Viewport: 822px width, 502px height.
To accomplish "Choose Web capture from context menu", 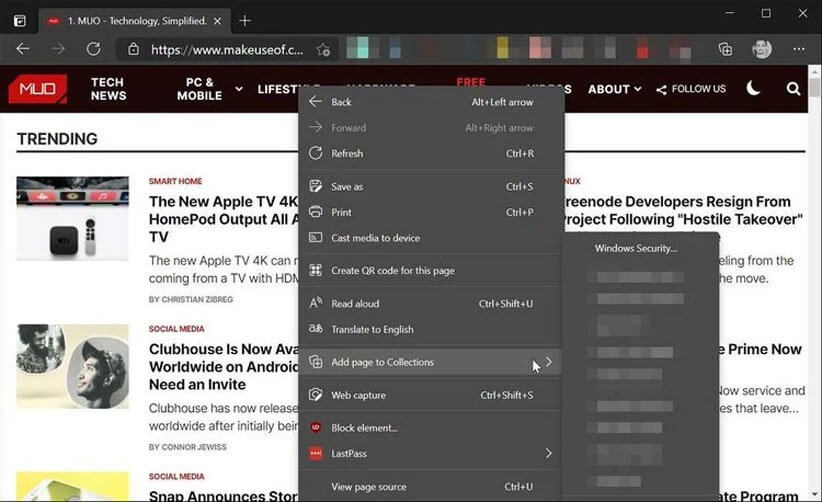I will click(x=358, y=395).
